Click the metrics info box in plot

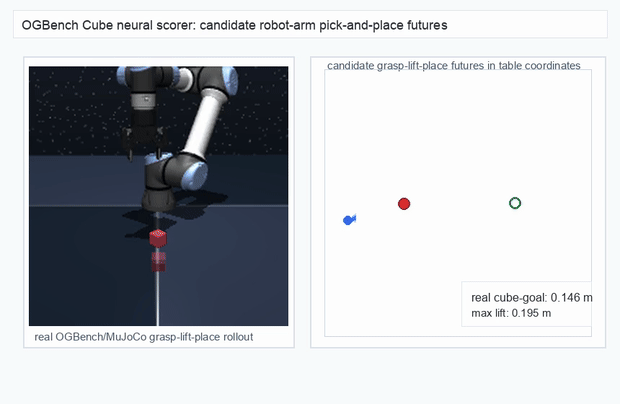tap(526, 304)
